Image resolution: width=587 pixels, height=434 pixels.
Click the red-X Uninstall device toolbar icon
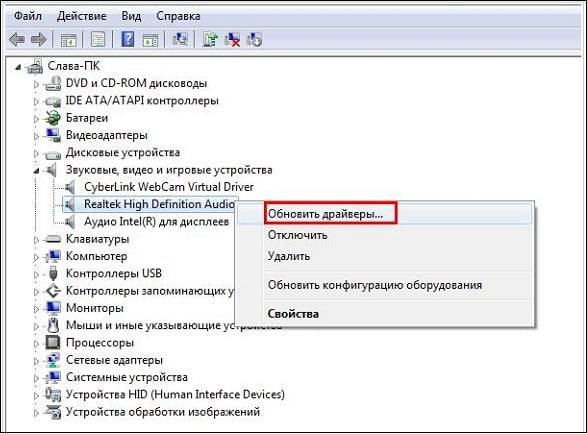click(x=232, y=39)
